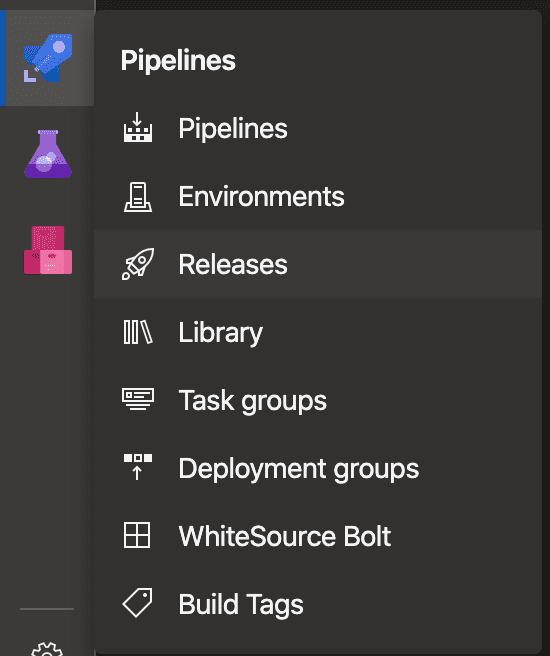Screen dimensions: 550x656
Task: Select Pipelines menu entry
Action: [x=318, y=128]
